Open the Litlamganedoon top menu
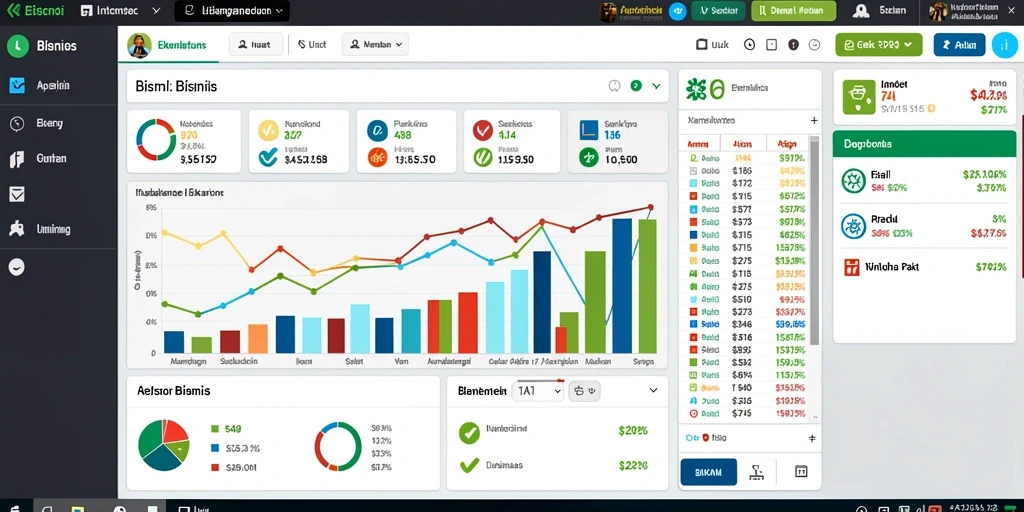1024x512 pixels. (232, 11)
